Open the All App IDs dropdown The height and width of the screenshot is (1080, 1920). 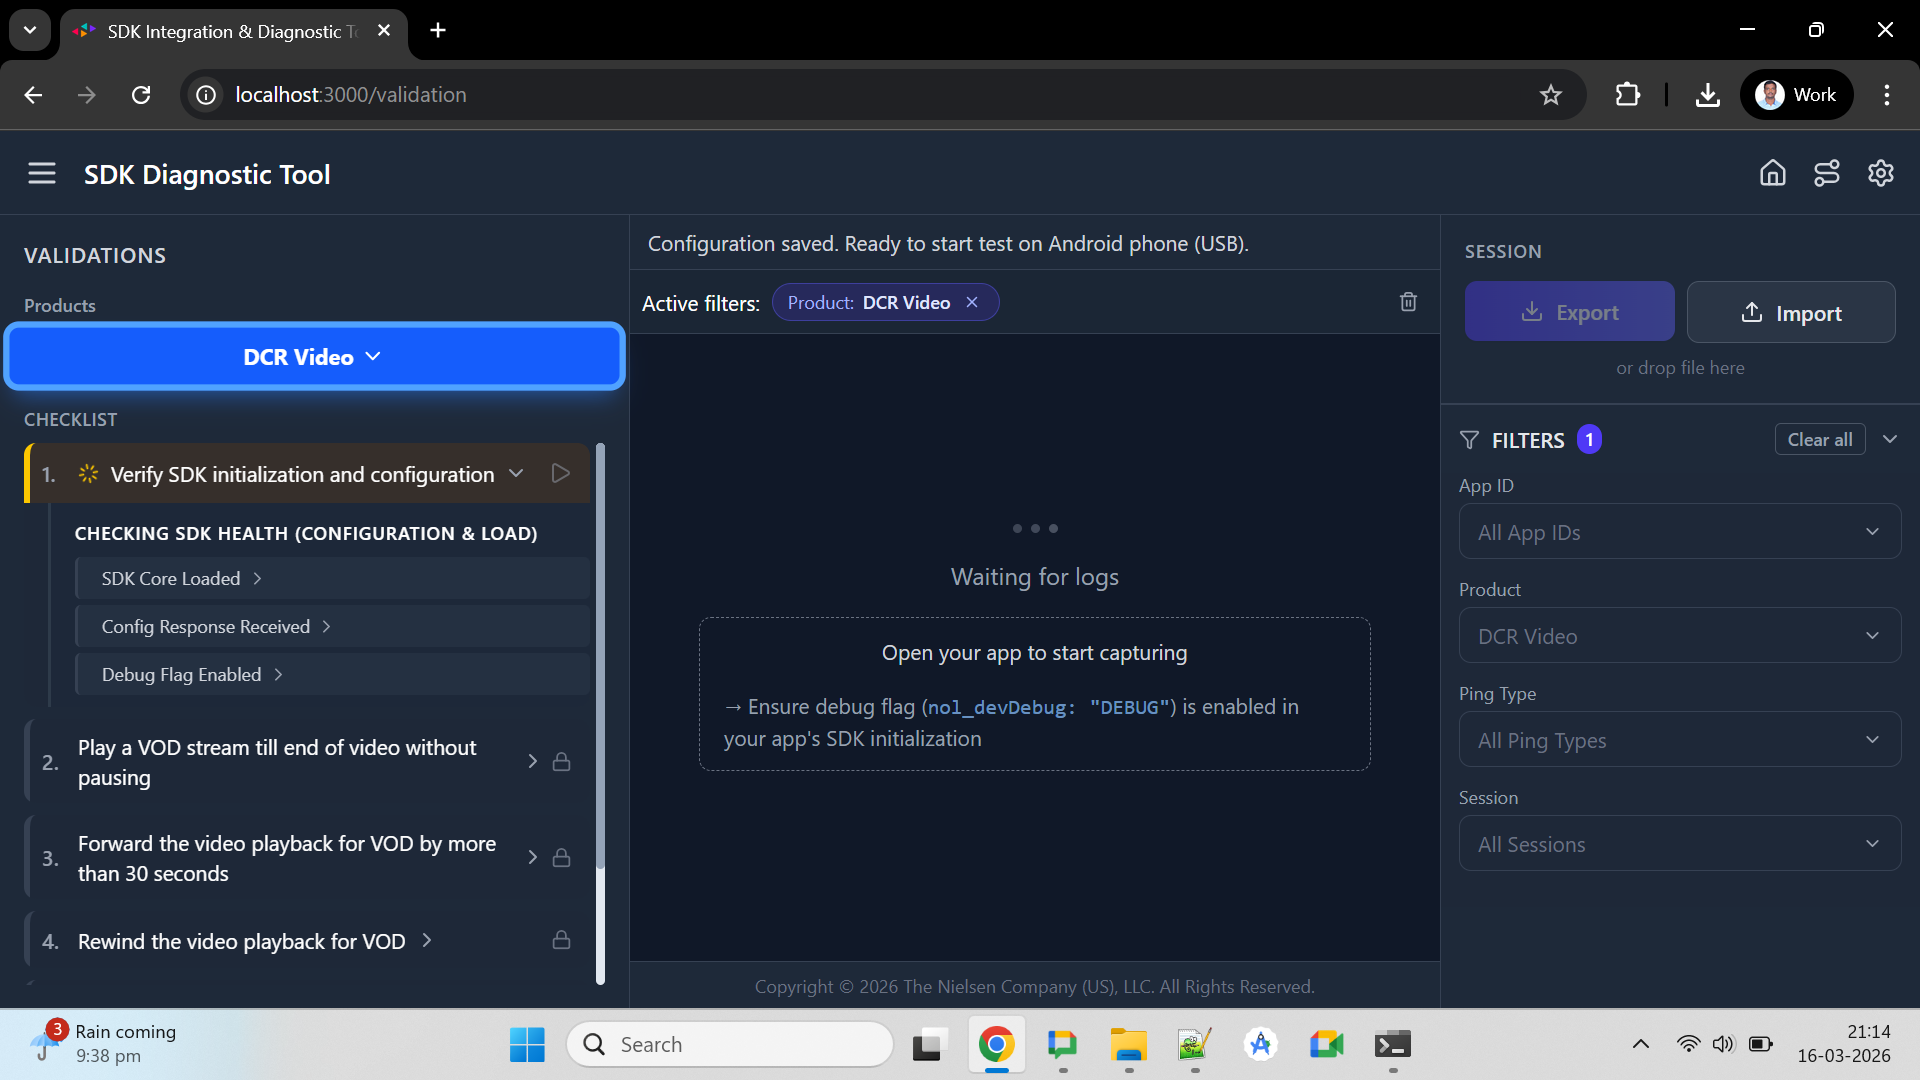(1678, 531)
